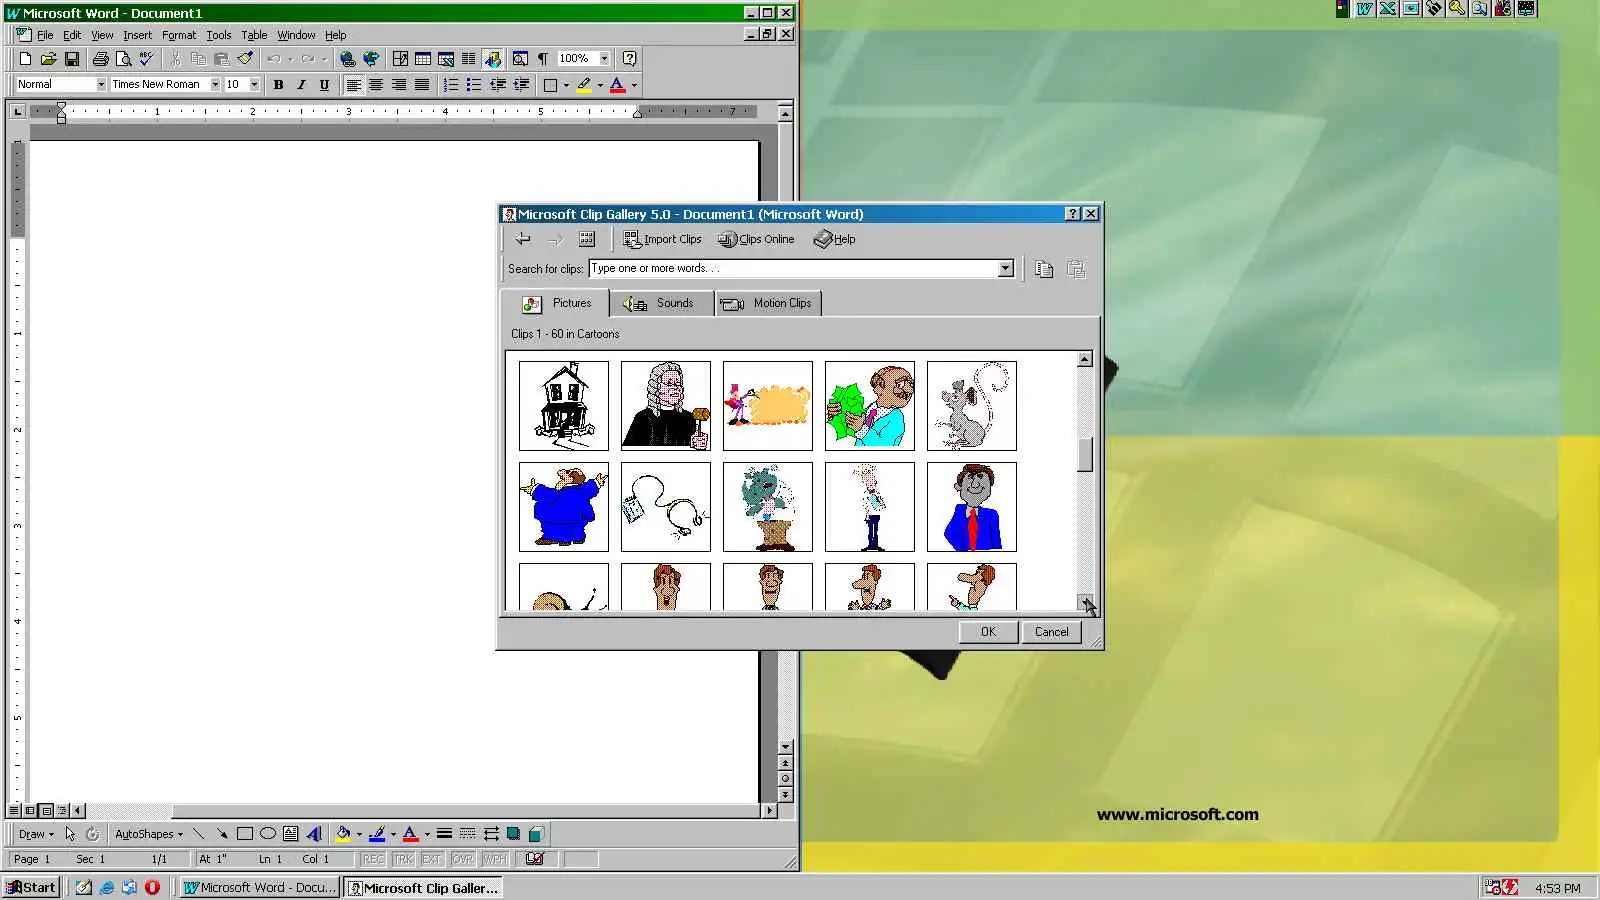Align text left

(353, 85)
